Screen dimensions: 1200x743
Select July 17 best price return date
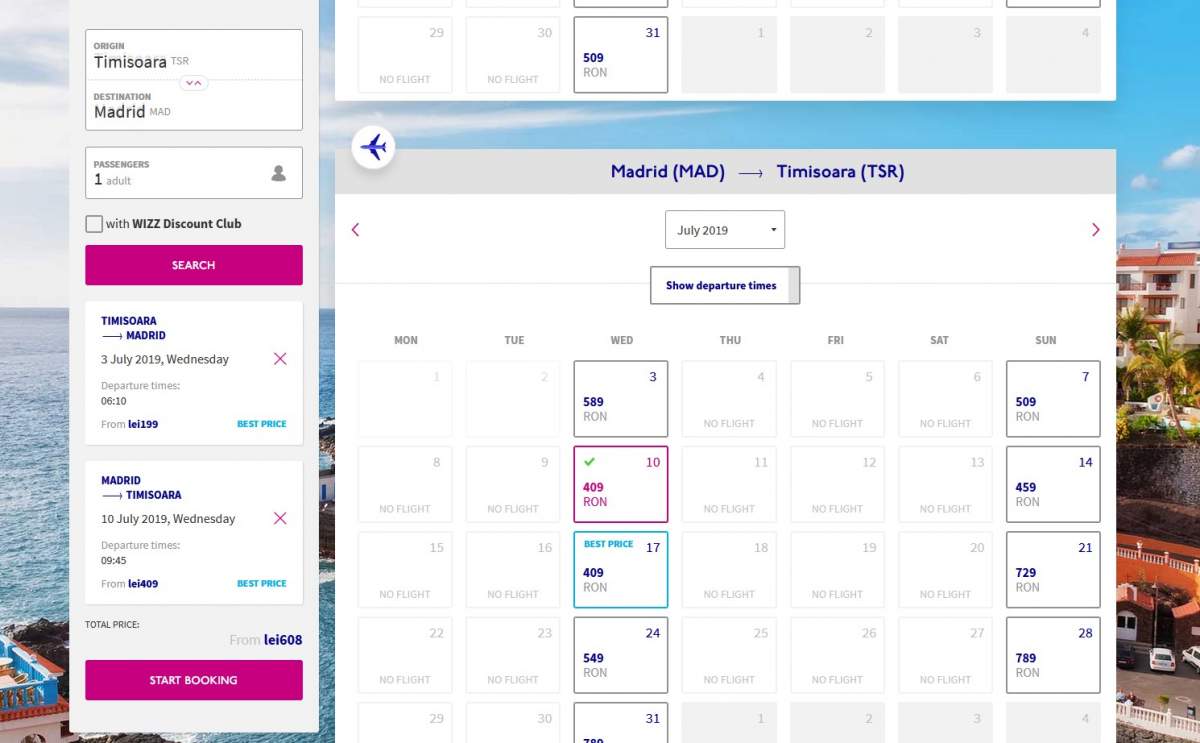(620, 569)
